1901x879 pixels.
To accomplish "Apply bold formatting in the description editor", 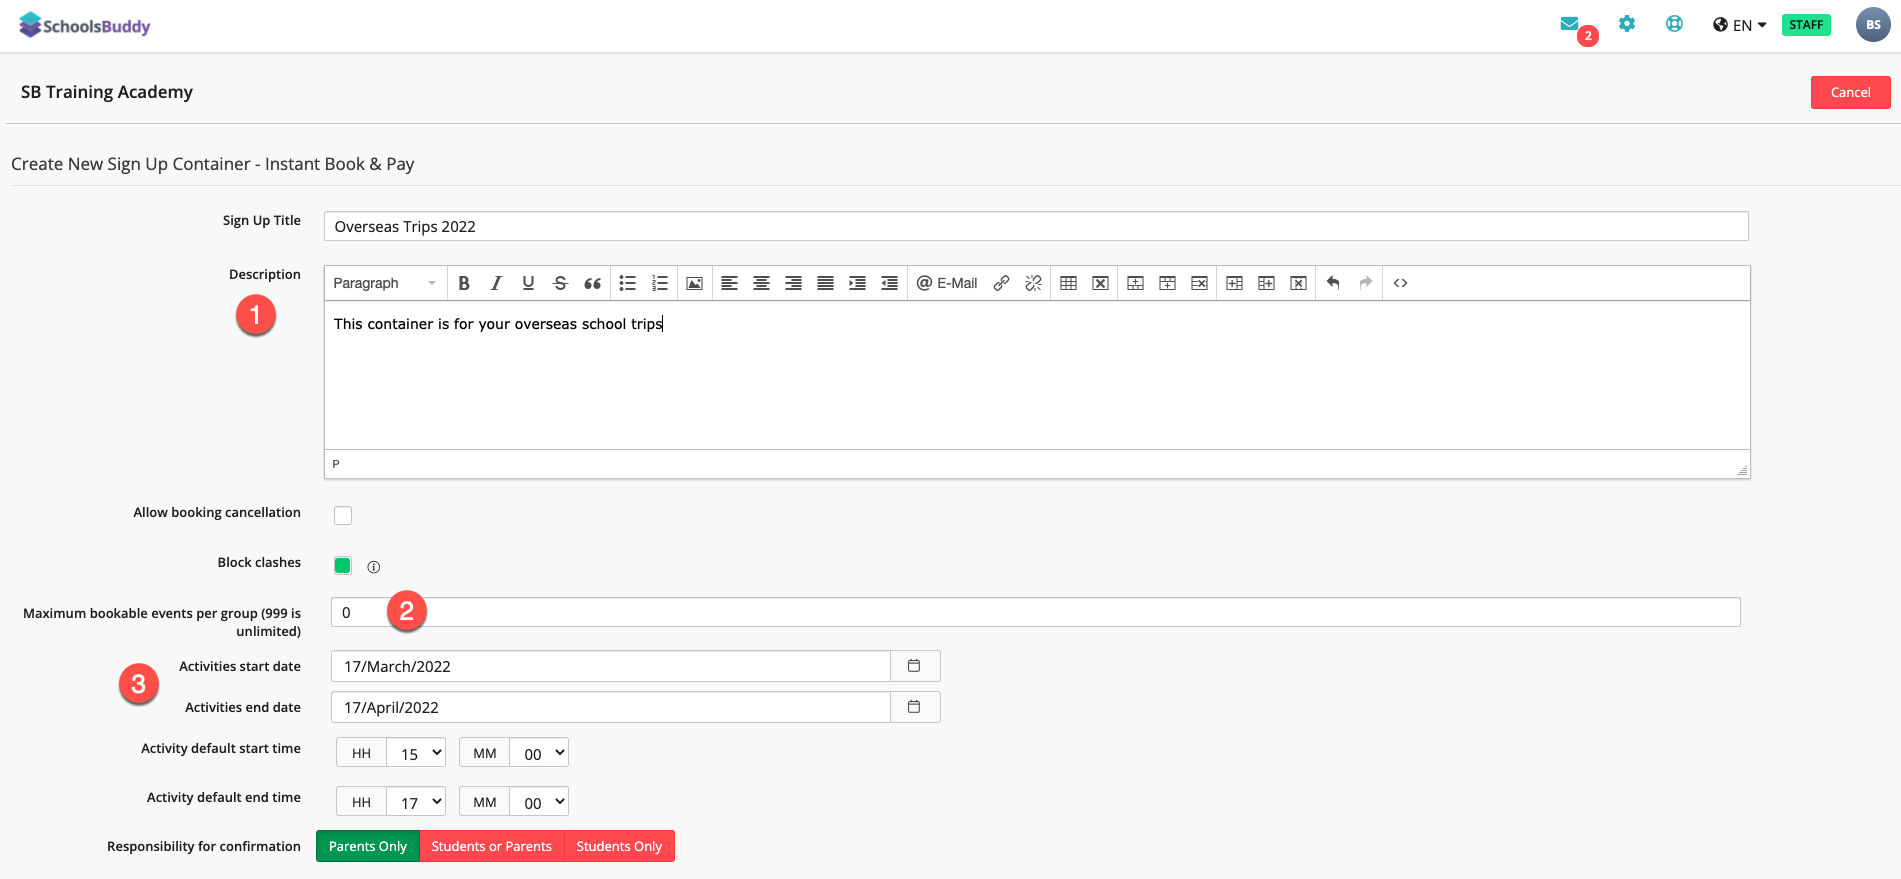I will (464, 283).
